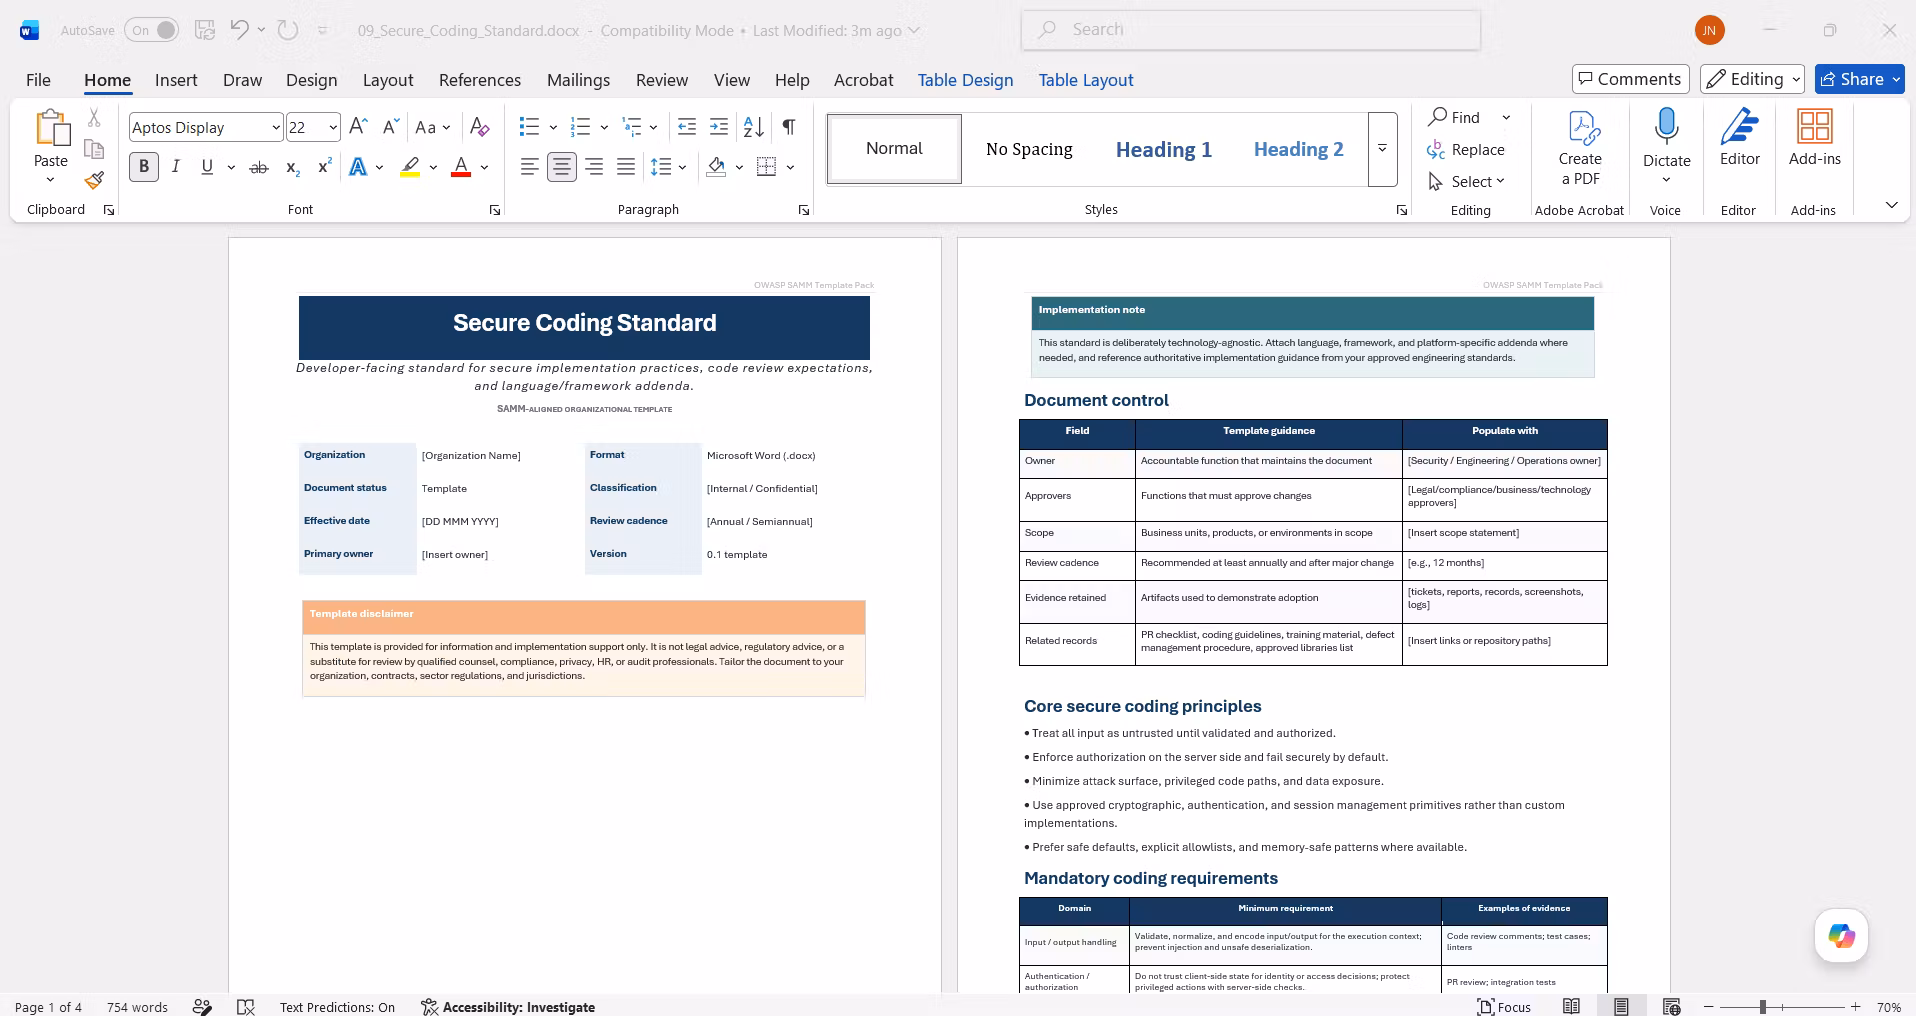
Task: Click Accessibility: Investigate in status bar
Action: click(508, 1007)
